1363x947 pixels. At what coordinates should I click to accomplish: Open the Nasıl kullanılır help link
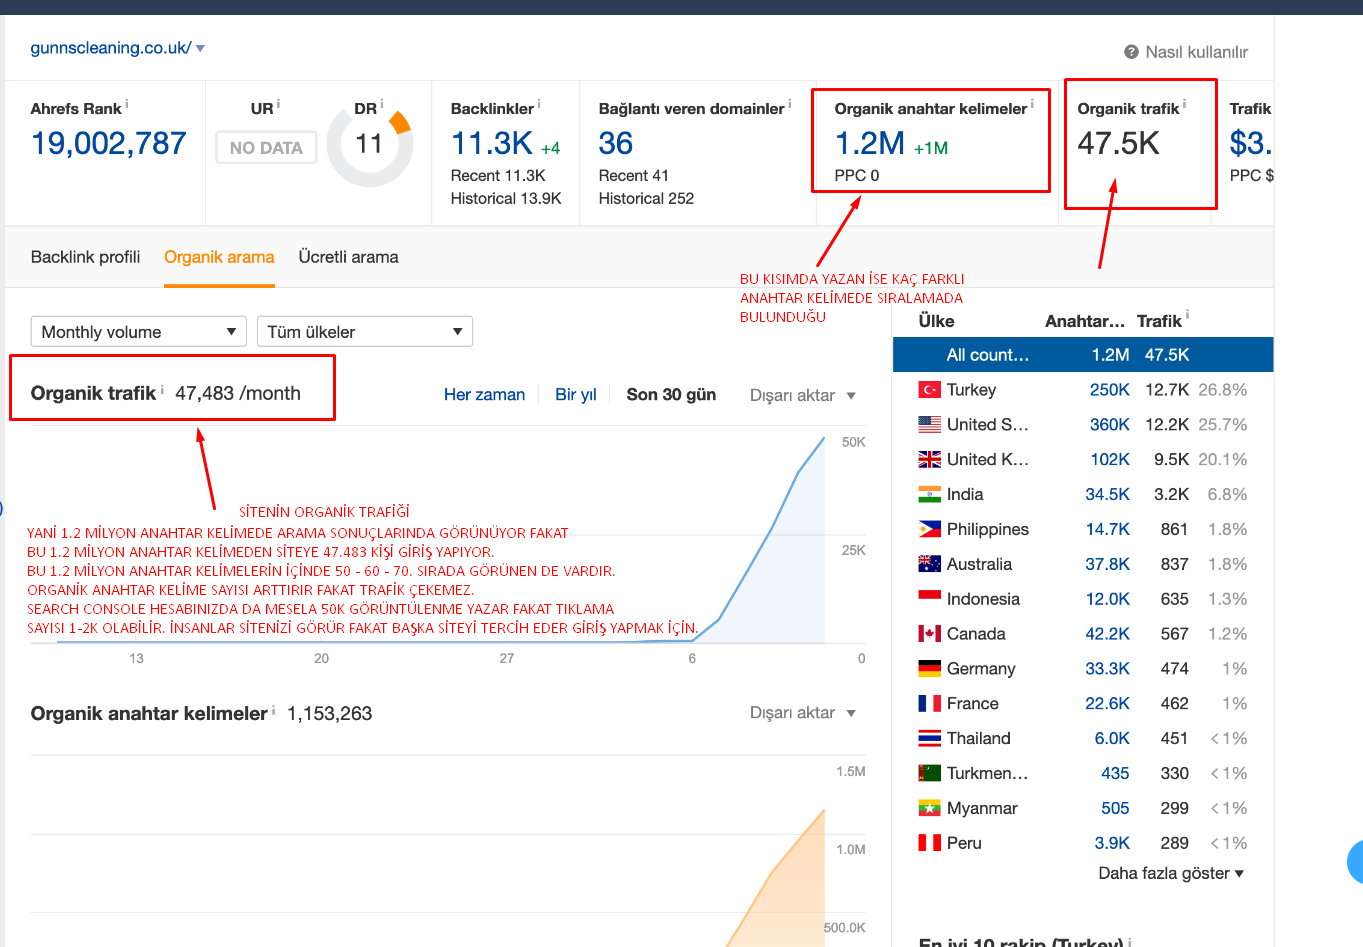point(1196,52)
